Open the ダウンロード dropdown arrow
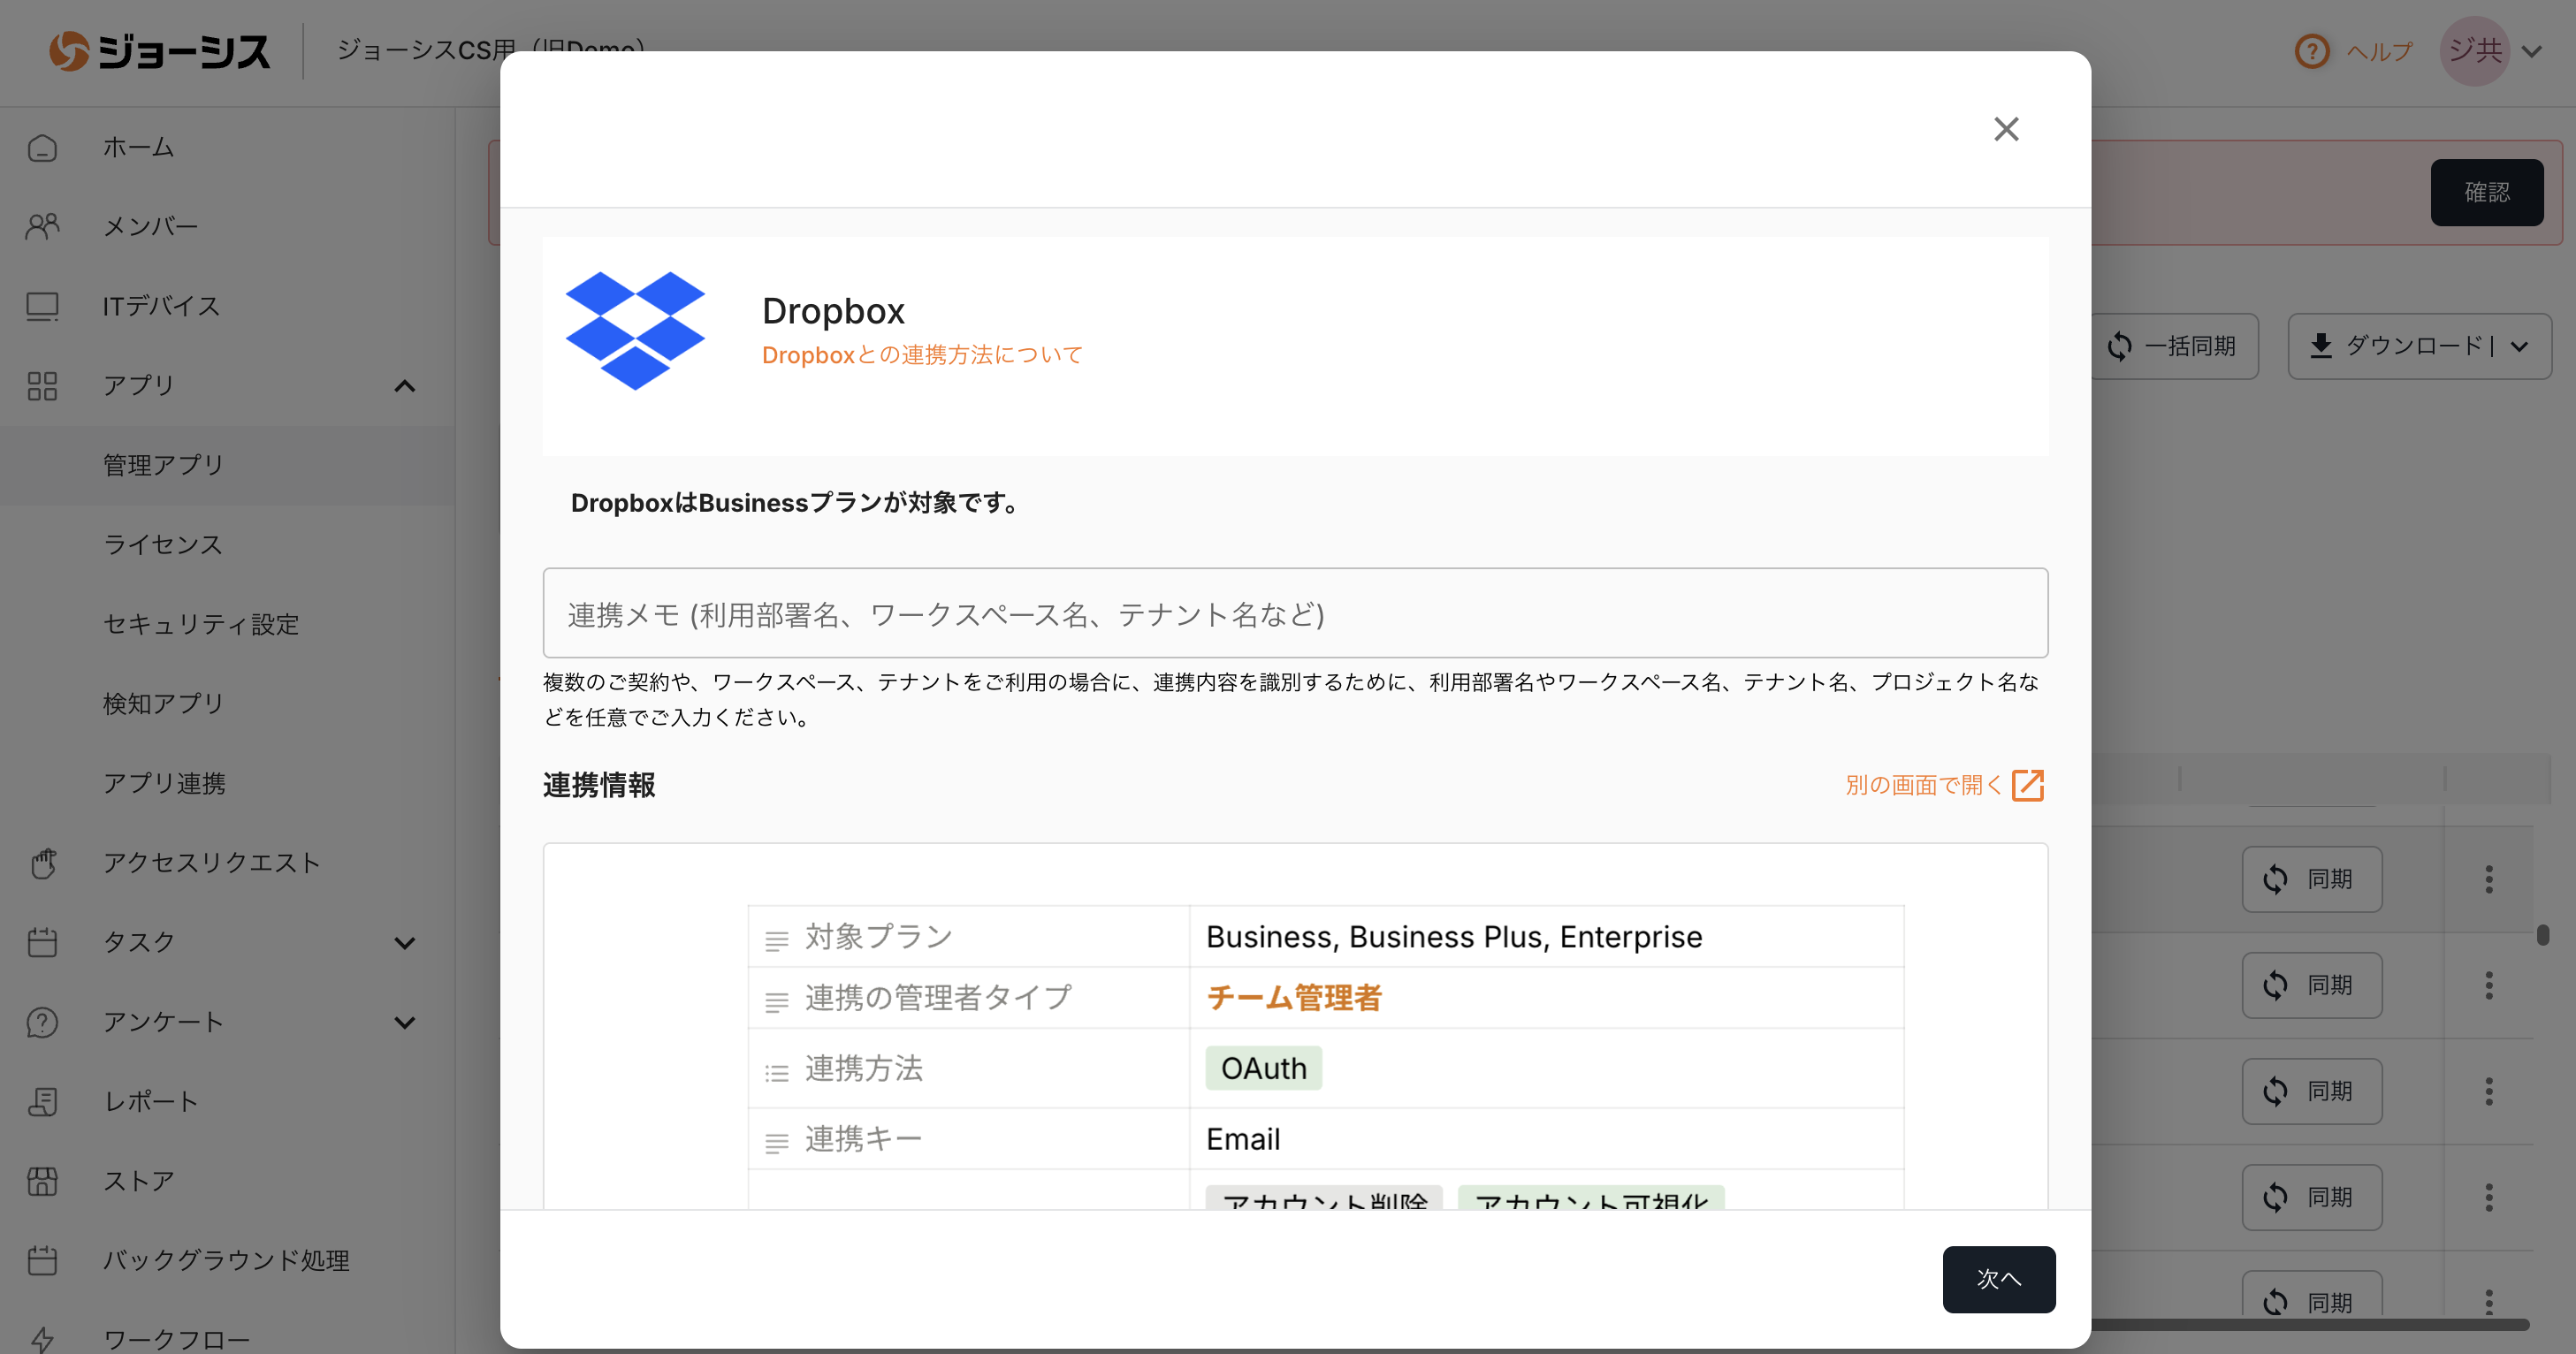The height and width of the screenshot is (1354, 2576). tap(2519, 347)
